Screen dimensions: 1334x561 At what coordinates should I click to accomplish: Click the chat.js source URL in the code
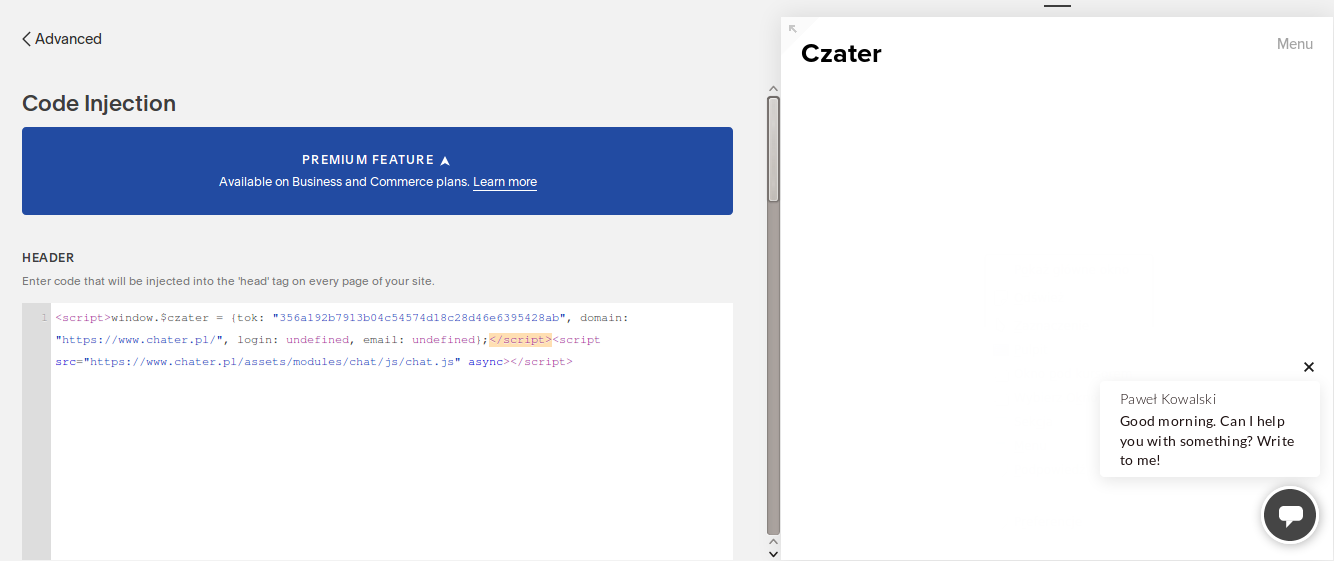pos(272,362)
